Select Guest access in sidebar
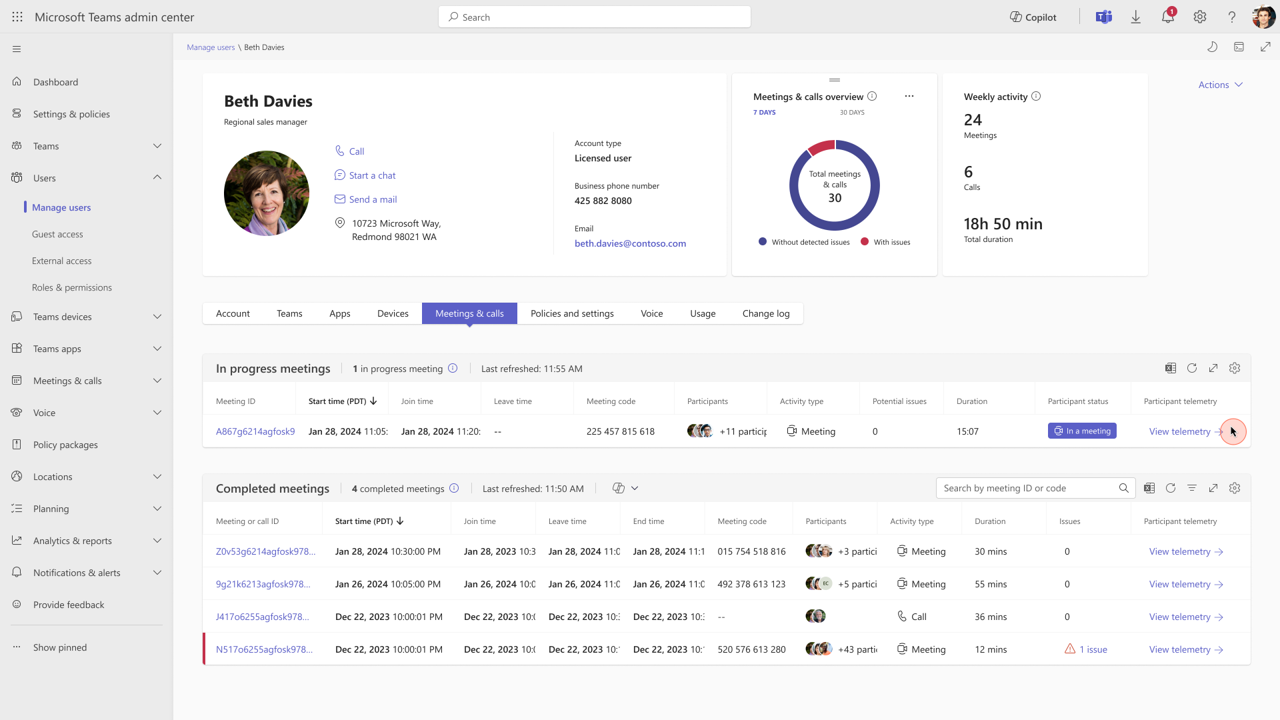Viewport: 1280px width, 720px height. tap(57, 234)
